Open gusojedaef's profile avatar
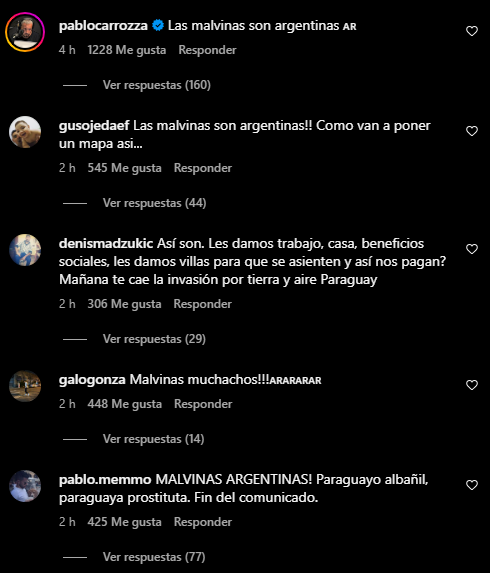Image resolution: width=490 pixels, height=573 pixels. click(25, 132)
